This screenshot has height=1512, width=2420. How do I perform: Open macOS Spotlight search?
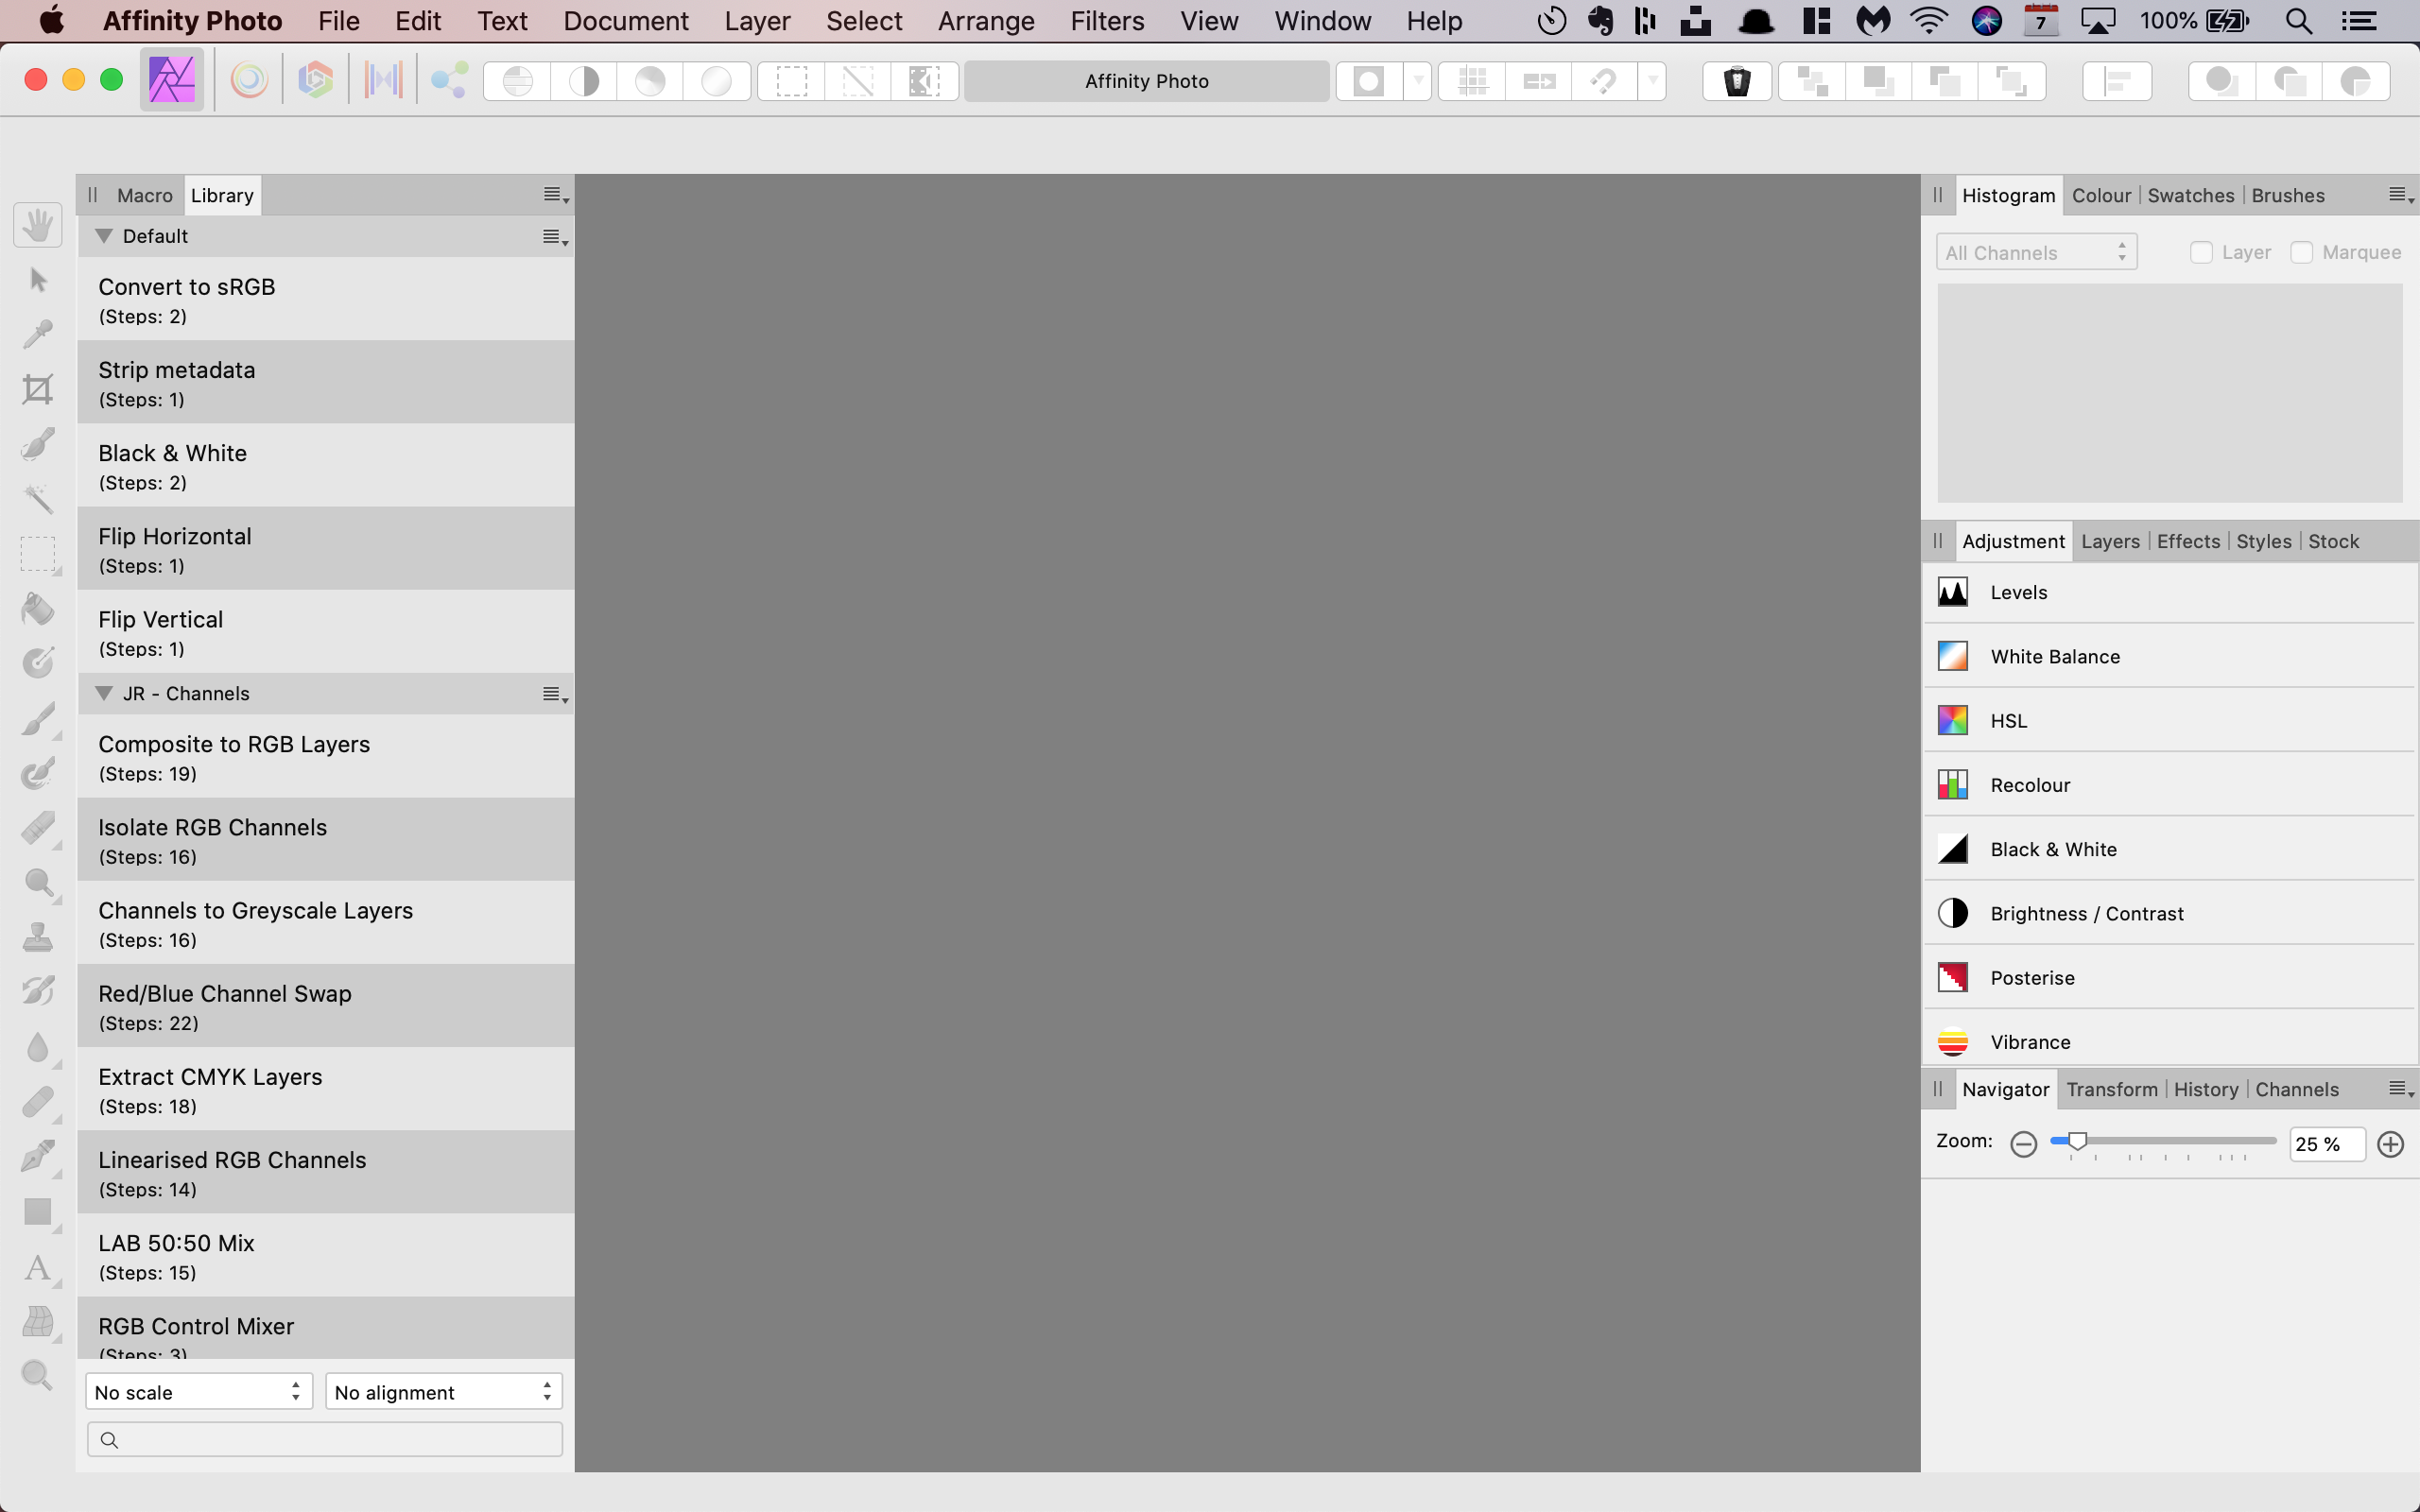[2298, 21]
